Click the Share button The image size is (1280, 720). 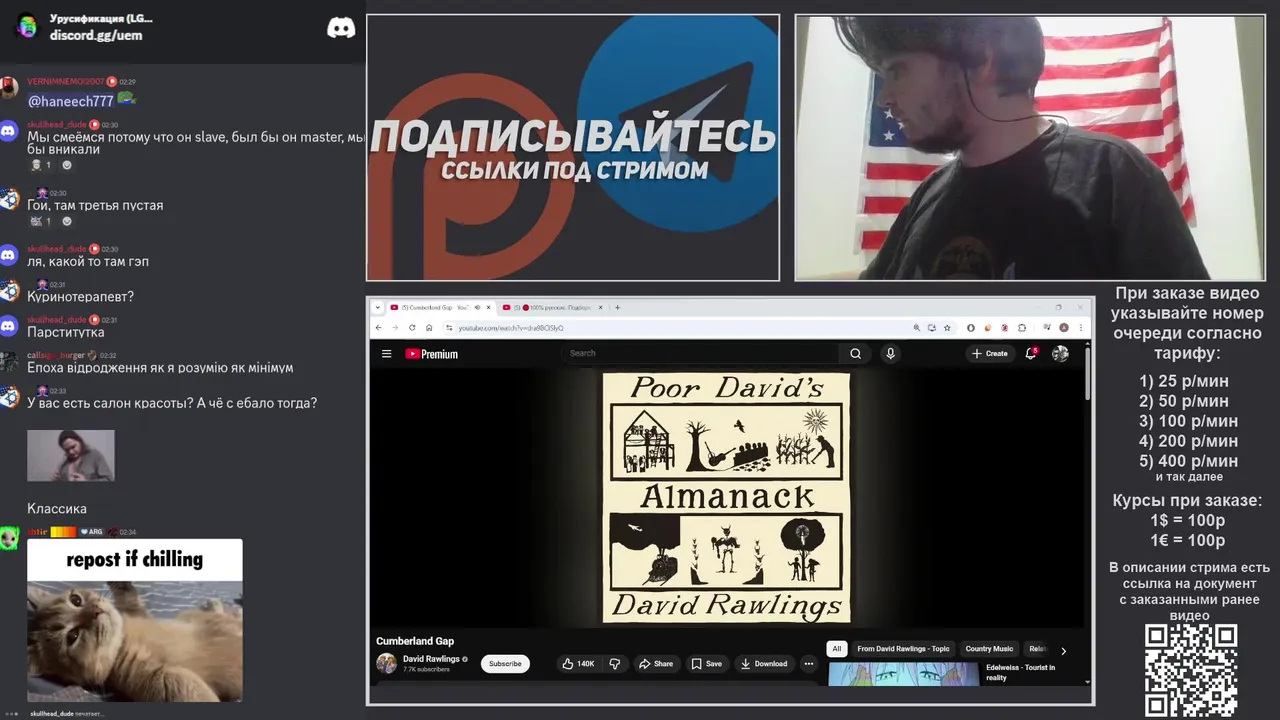tap(656, 664)
